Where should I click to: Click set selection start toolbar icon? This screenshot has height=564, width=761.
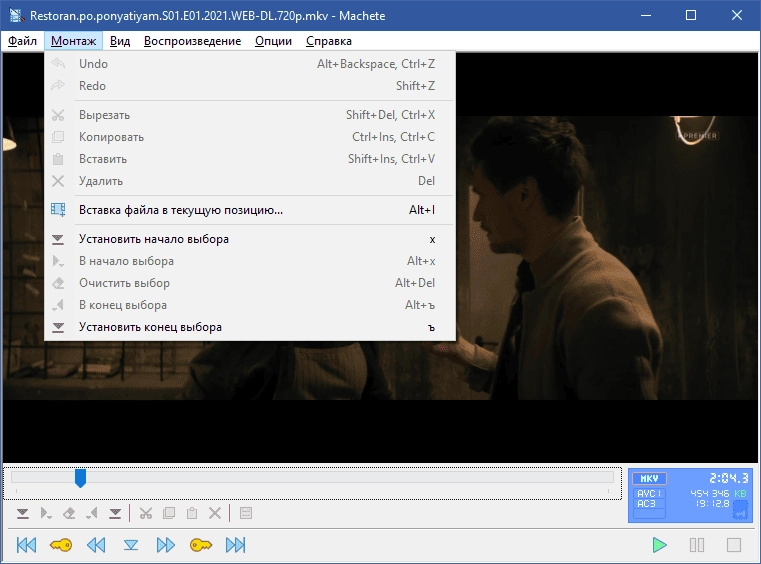[x=22, y=514]
